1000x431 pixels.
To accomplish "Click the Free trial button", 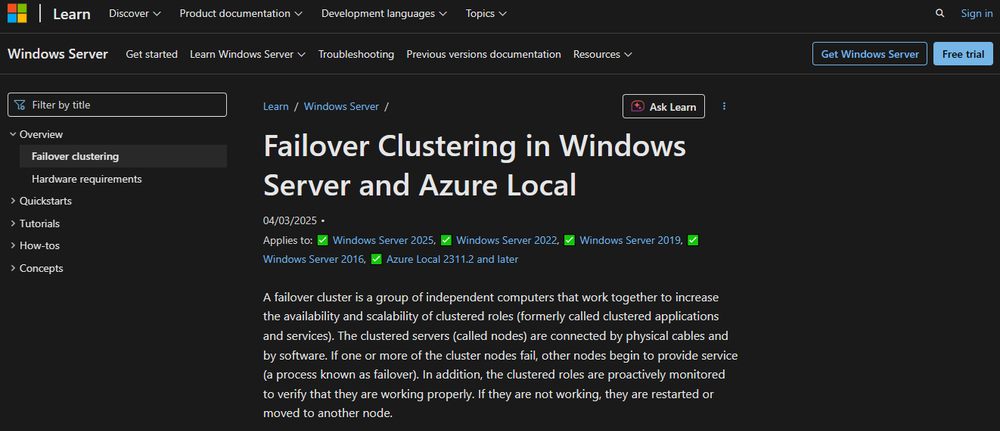I will [x=963, y=54].
